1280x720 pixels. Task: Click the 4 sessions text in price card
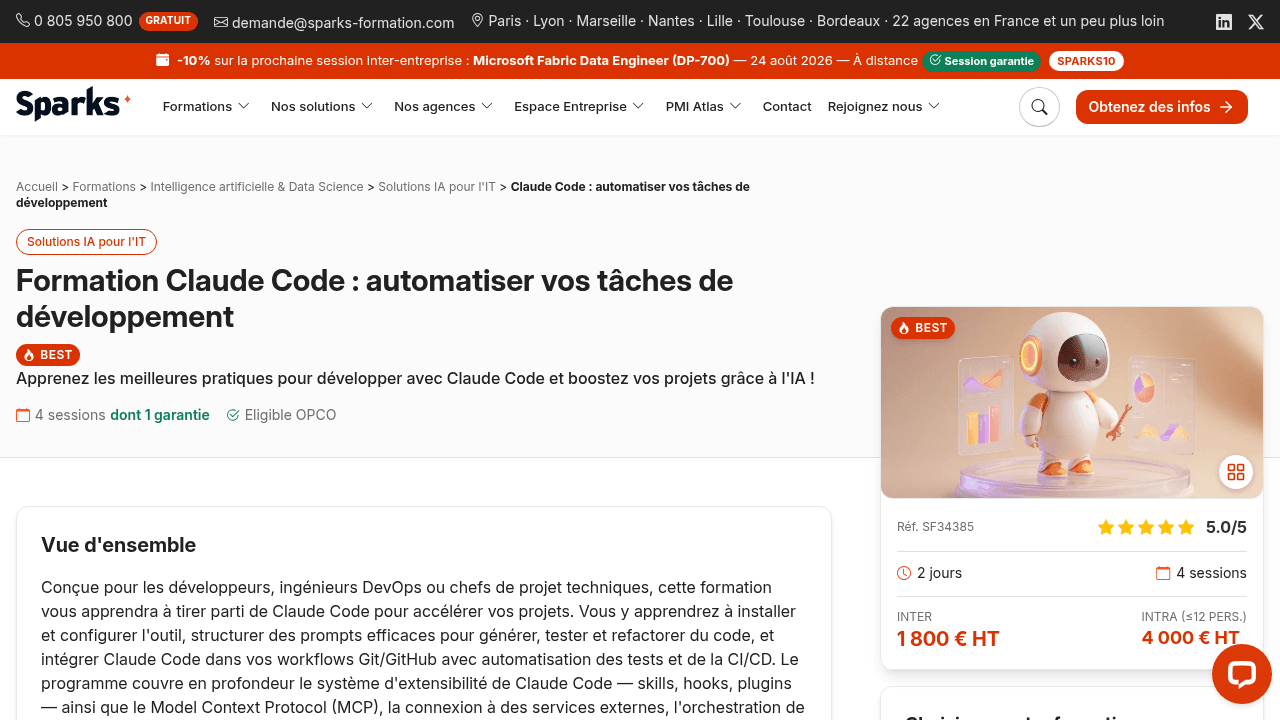click(x=1211, y=573)
